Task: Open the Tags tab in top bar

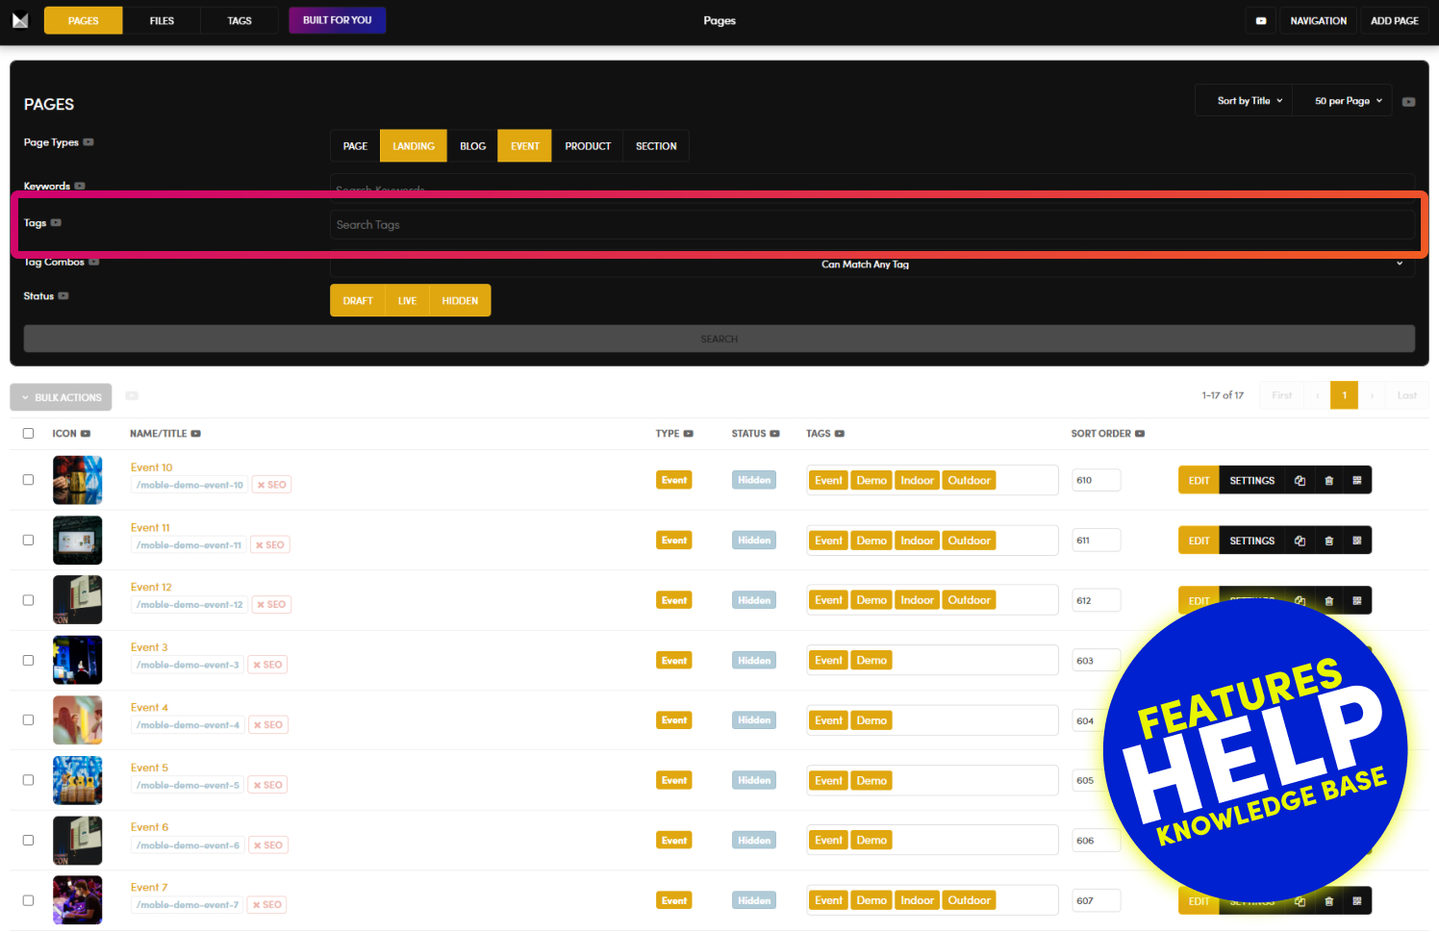Action: (239, 21)
